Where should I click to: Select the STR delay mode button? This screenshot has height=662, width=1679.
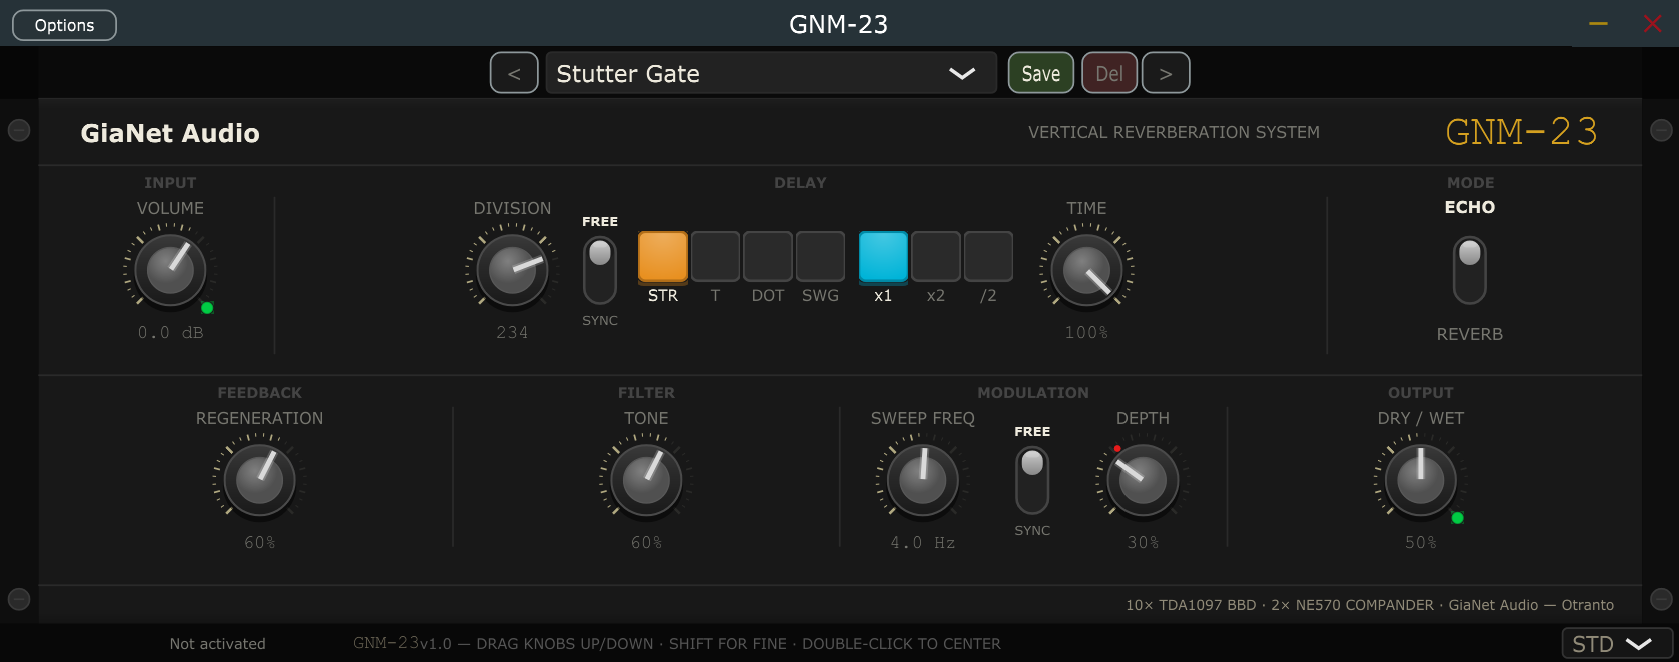(x=662, y=257)
